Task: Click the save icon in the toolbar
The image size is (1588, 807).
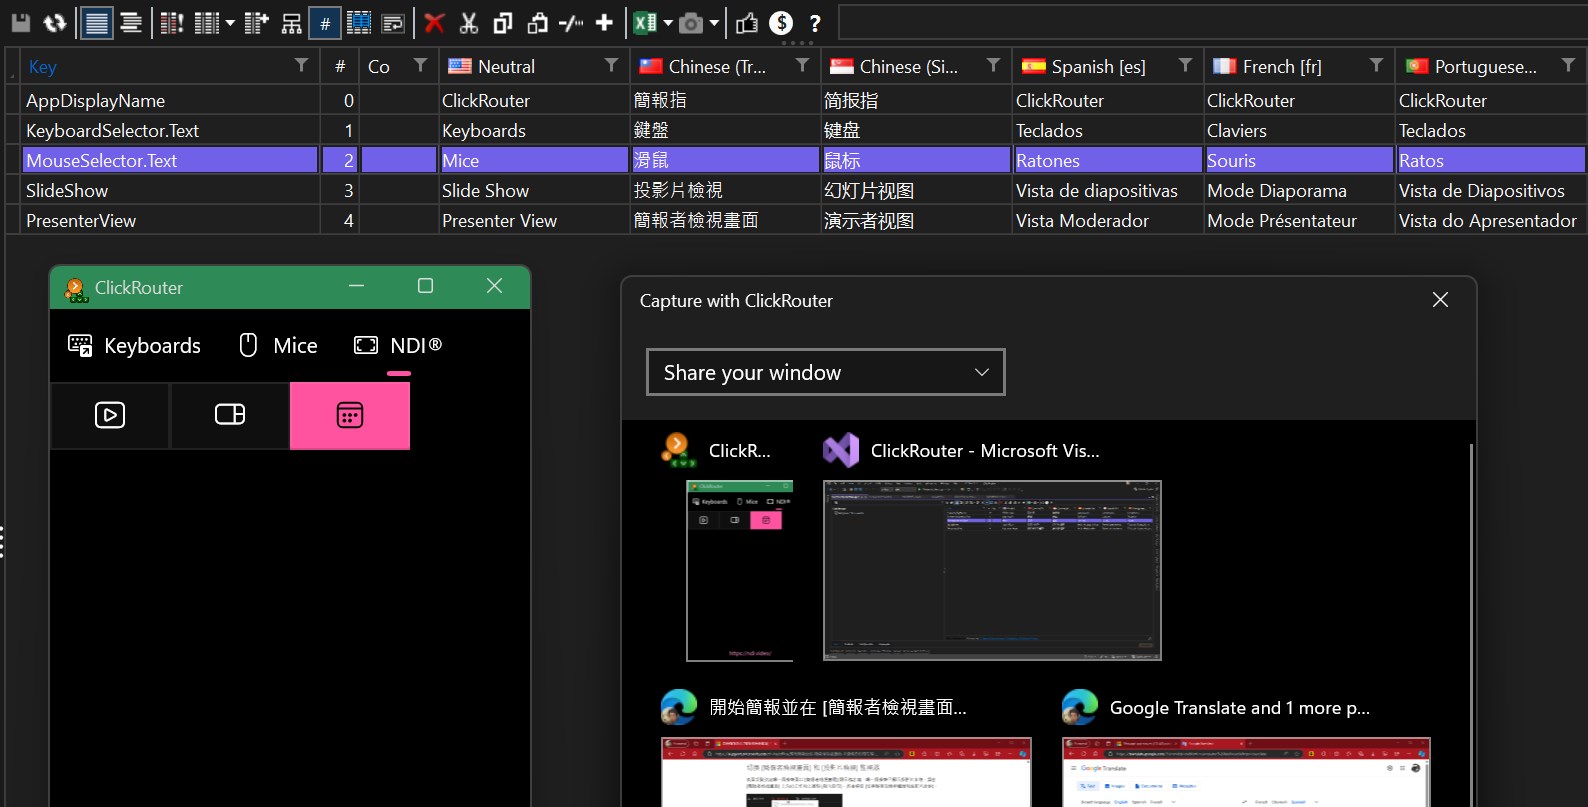Action: pos(20,22)
